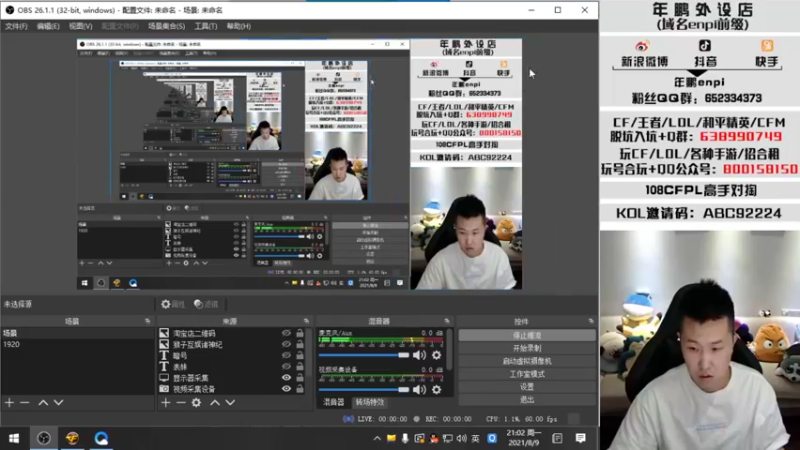Viewport: 800px width, 450px height.
Task: Pop out the 混音器 dock panel
Action: pyautogui.click(x=447, y=321)
